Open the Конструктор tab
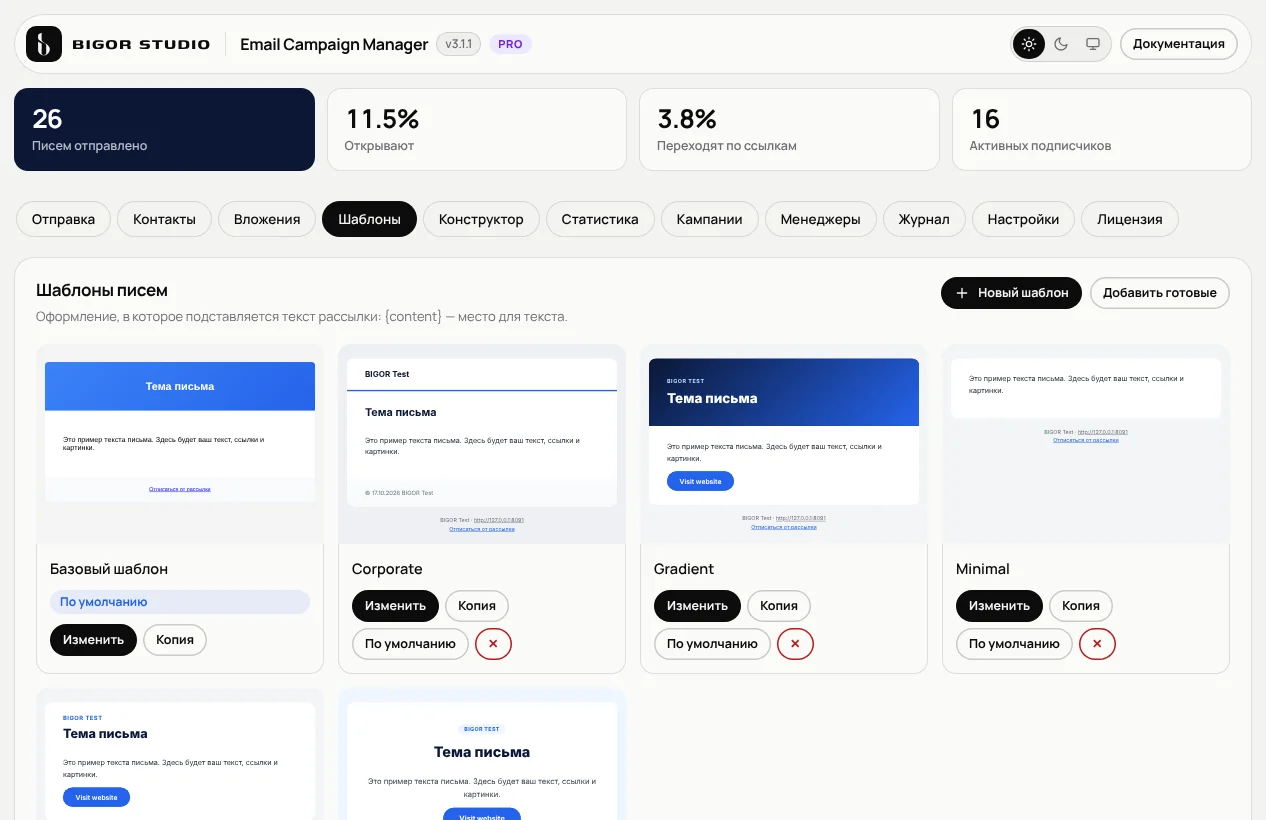 click(x=481, y=219)
